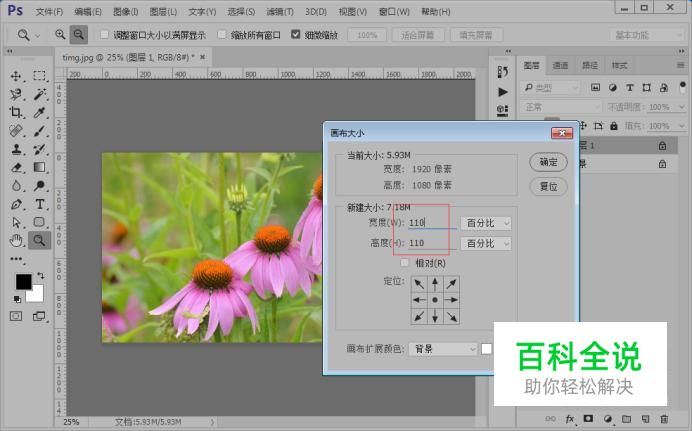Select the Path Selection arrow tool
This screenshot has width=692, height=431.
(16, 222)
